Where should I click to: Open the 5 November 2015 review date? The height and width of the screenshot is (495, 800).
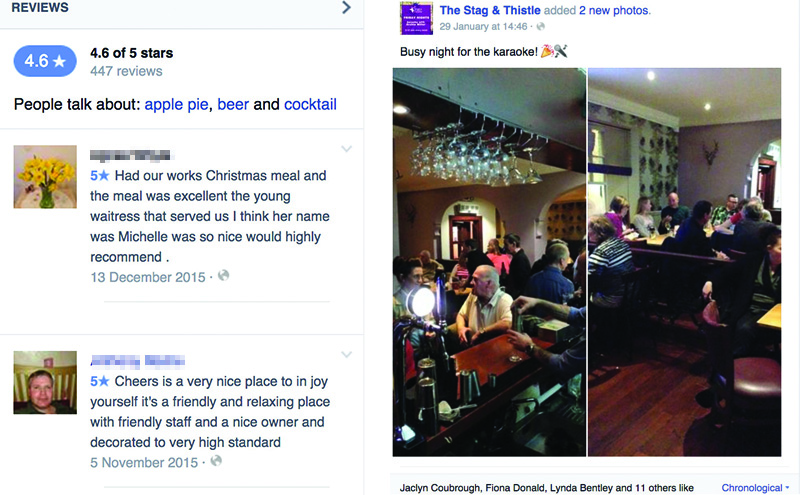tap(144, 462)
